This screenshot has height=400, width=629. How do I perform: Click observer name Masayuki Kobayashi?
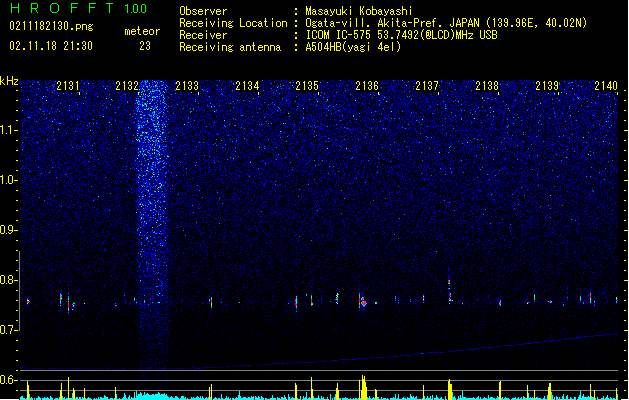[x=359, y=11]
